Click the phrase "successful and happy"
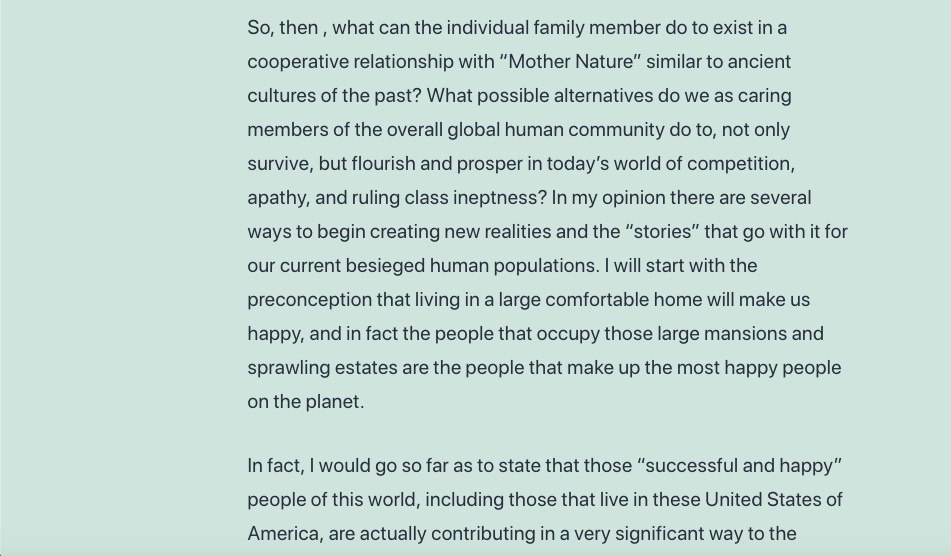This screenshot has height=556, width=951. [x=740, y=466]
